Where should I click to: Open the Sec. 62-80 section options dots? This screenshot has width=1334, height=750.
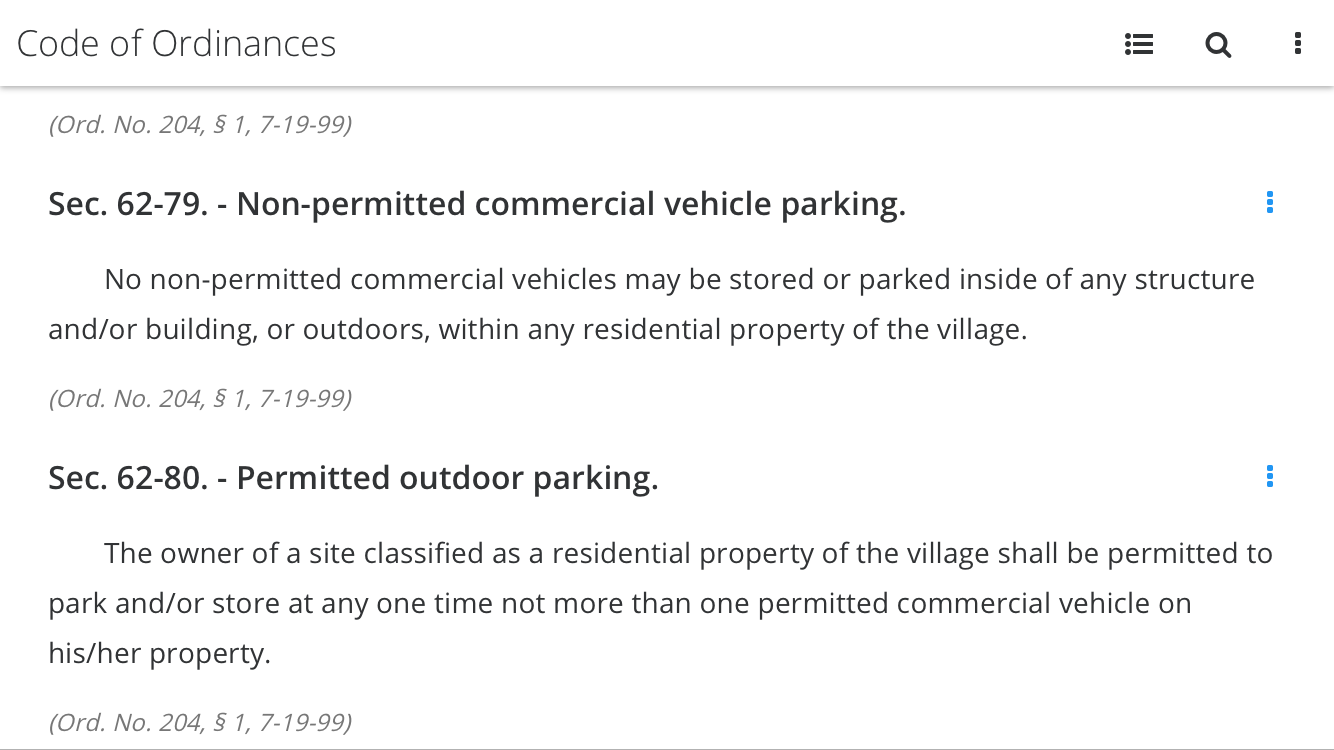coord(1269,476)
